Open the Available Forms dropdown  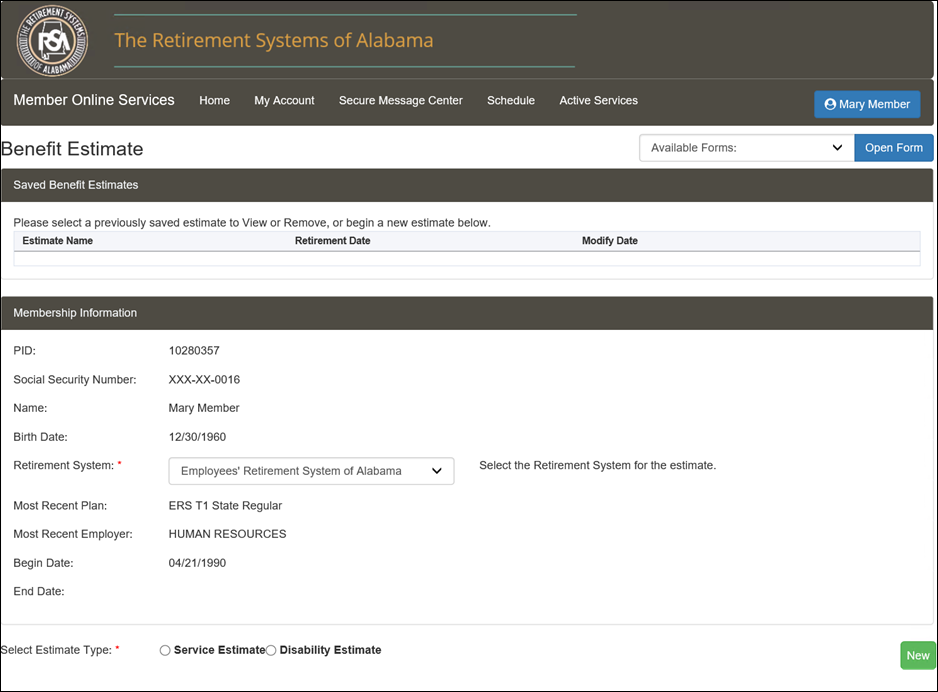coord(747,148)
